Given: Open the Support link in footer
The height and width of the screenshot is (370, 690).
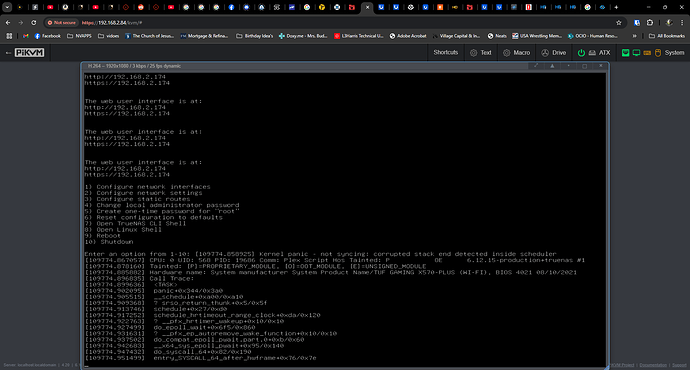Looking at the screenshot, I should 679,365.
